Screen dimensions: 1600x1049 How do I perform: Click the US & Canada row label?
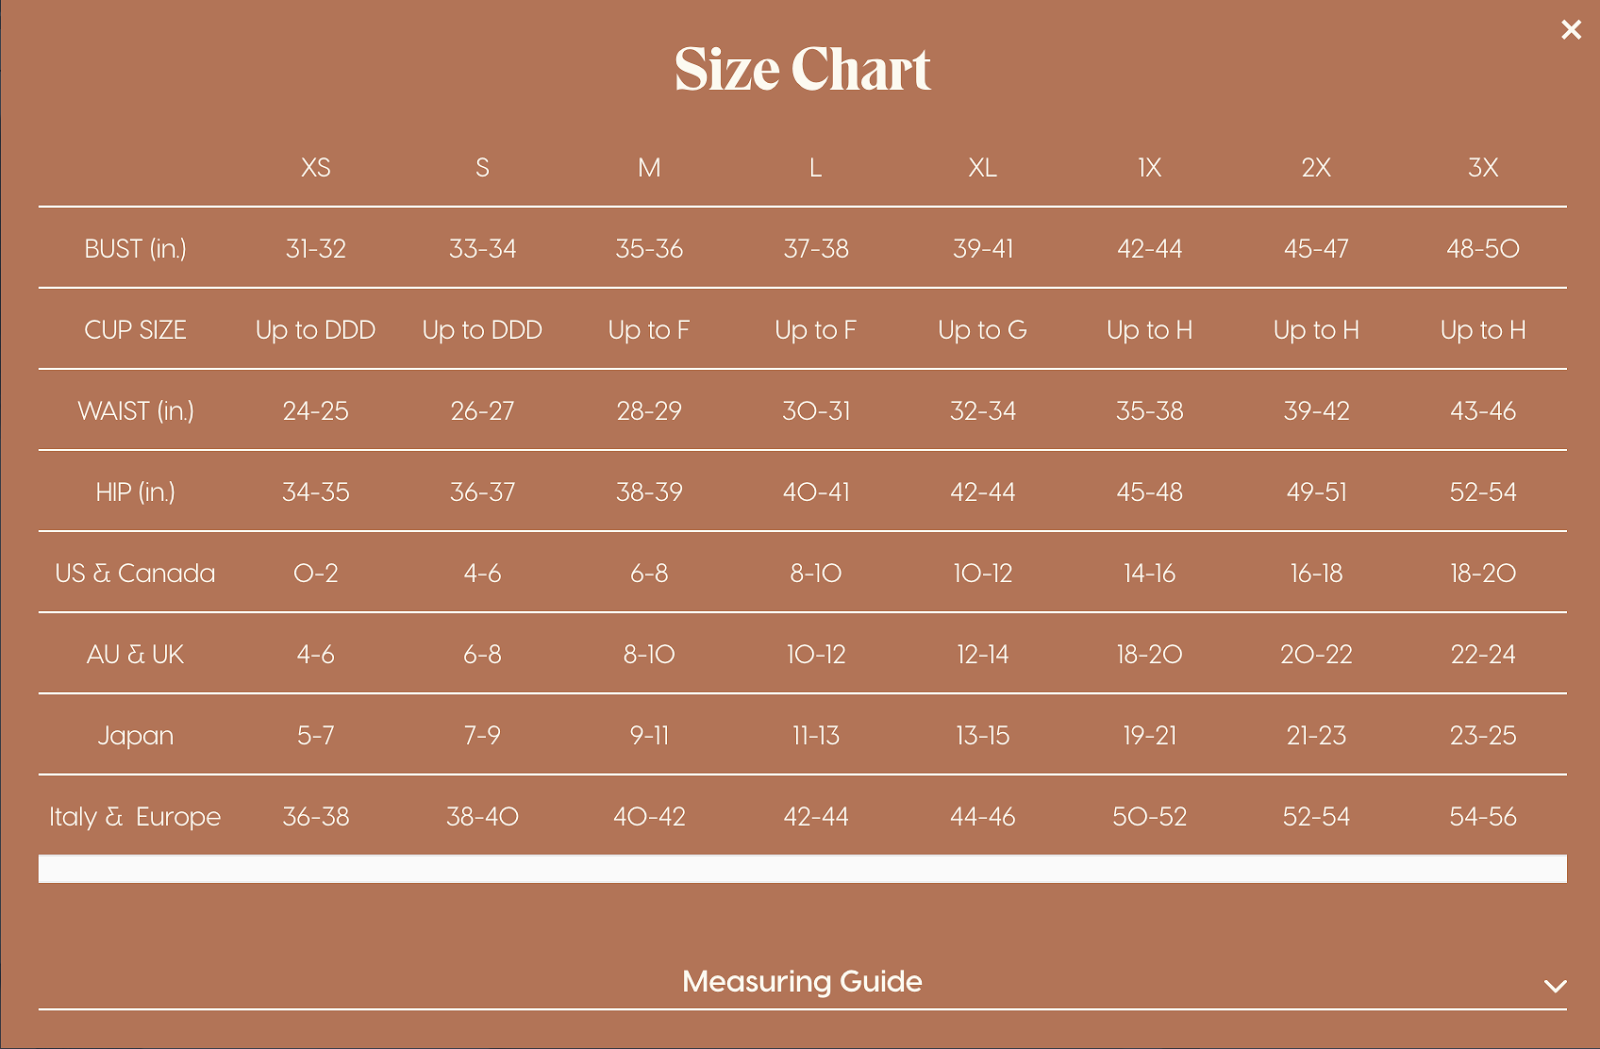136,573
